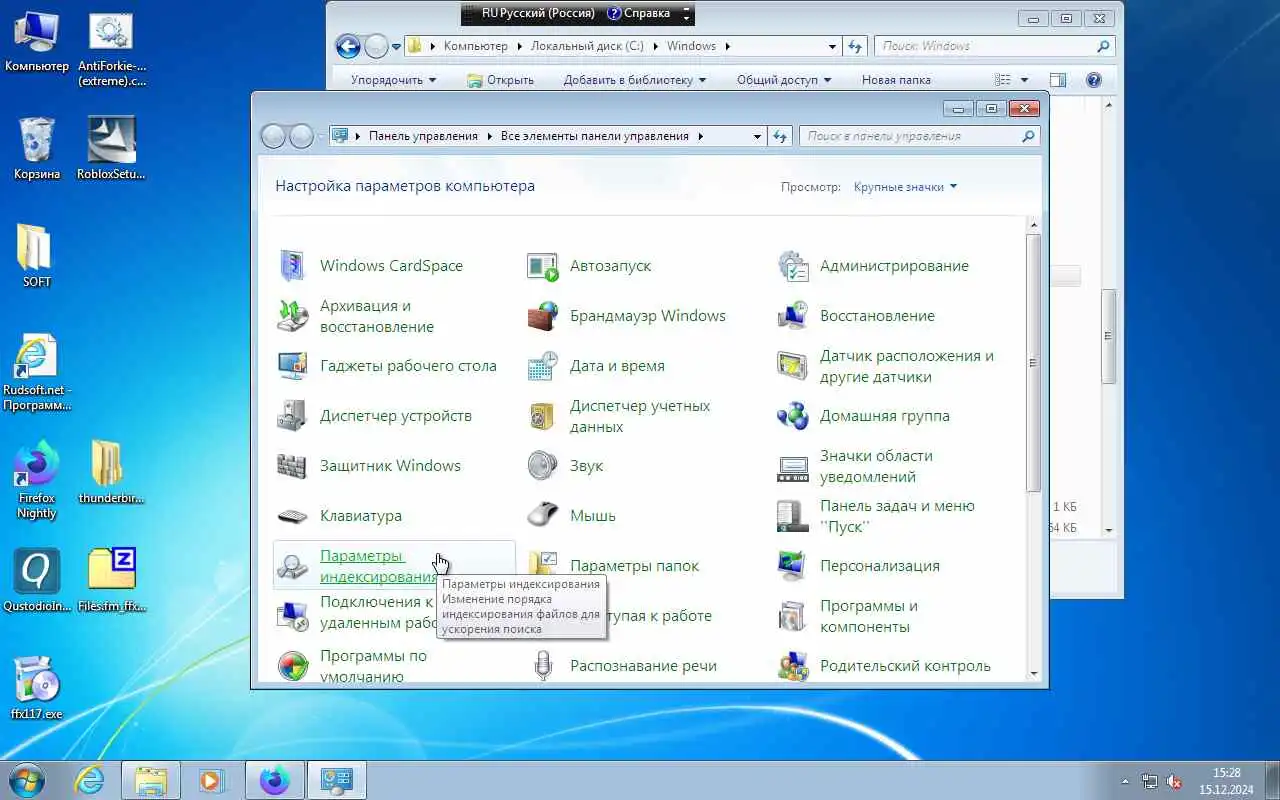Viewport: 1280px width, 800px height.
Task: Toggle Explorer preview pane button
Action: pos(1058,80)
